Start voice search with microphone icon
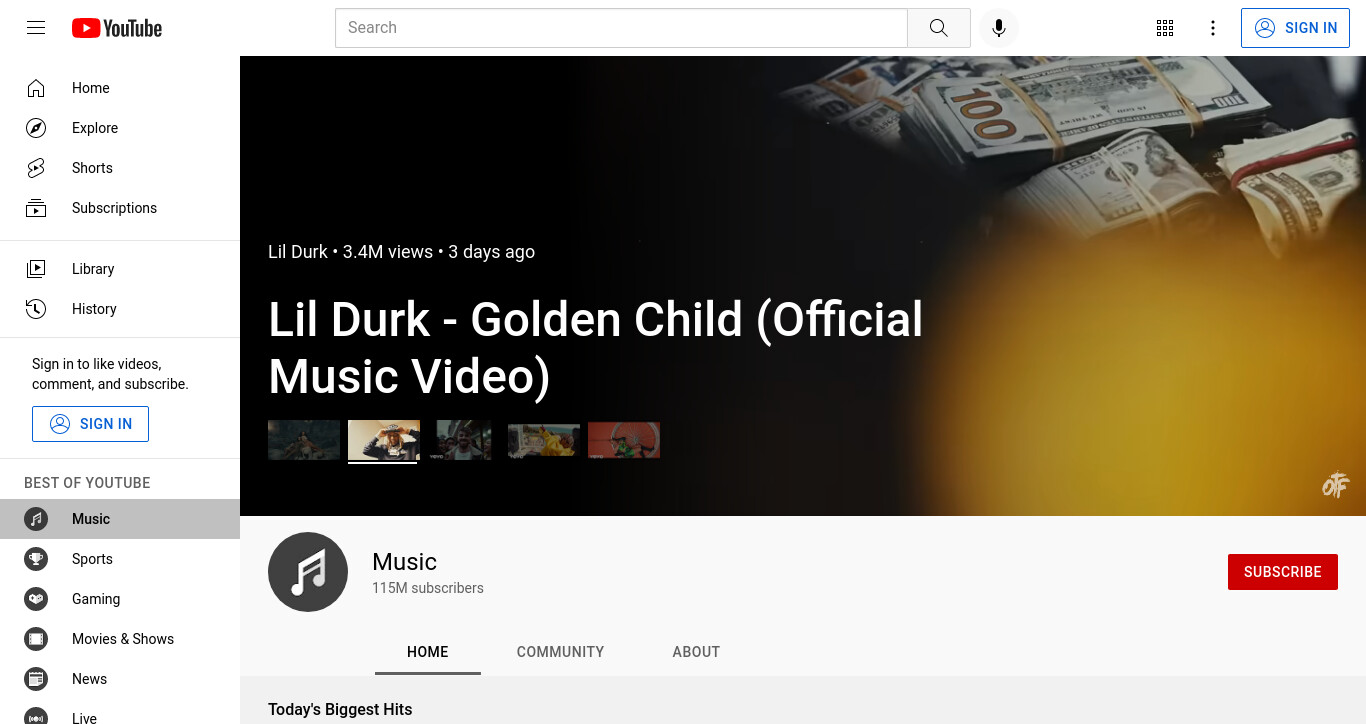Screen dimensions: 1366x724 pyautogui.click(x=998, y=28)
